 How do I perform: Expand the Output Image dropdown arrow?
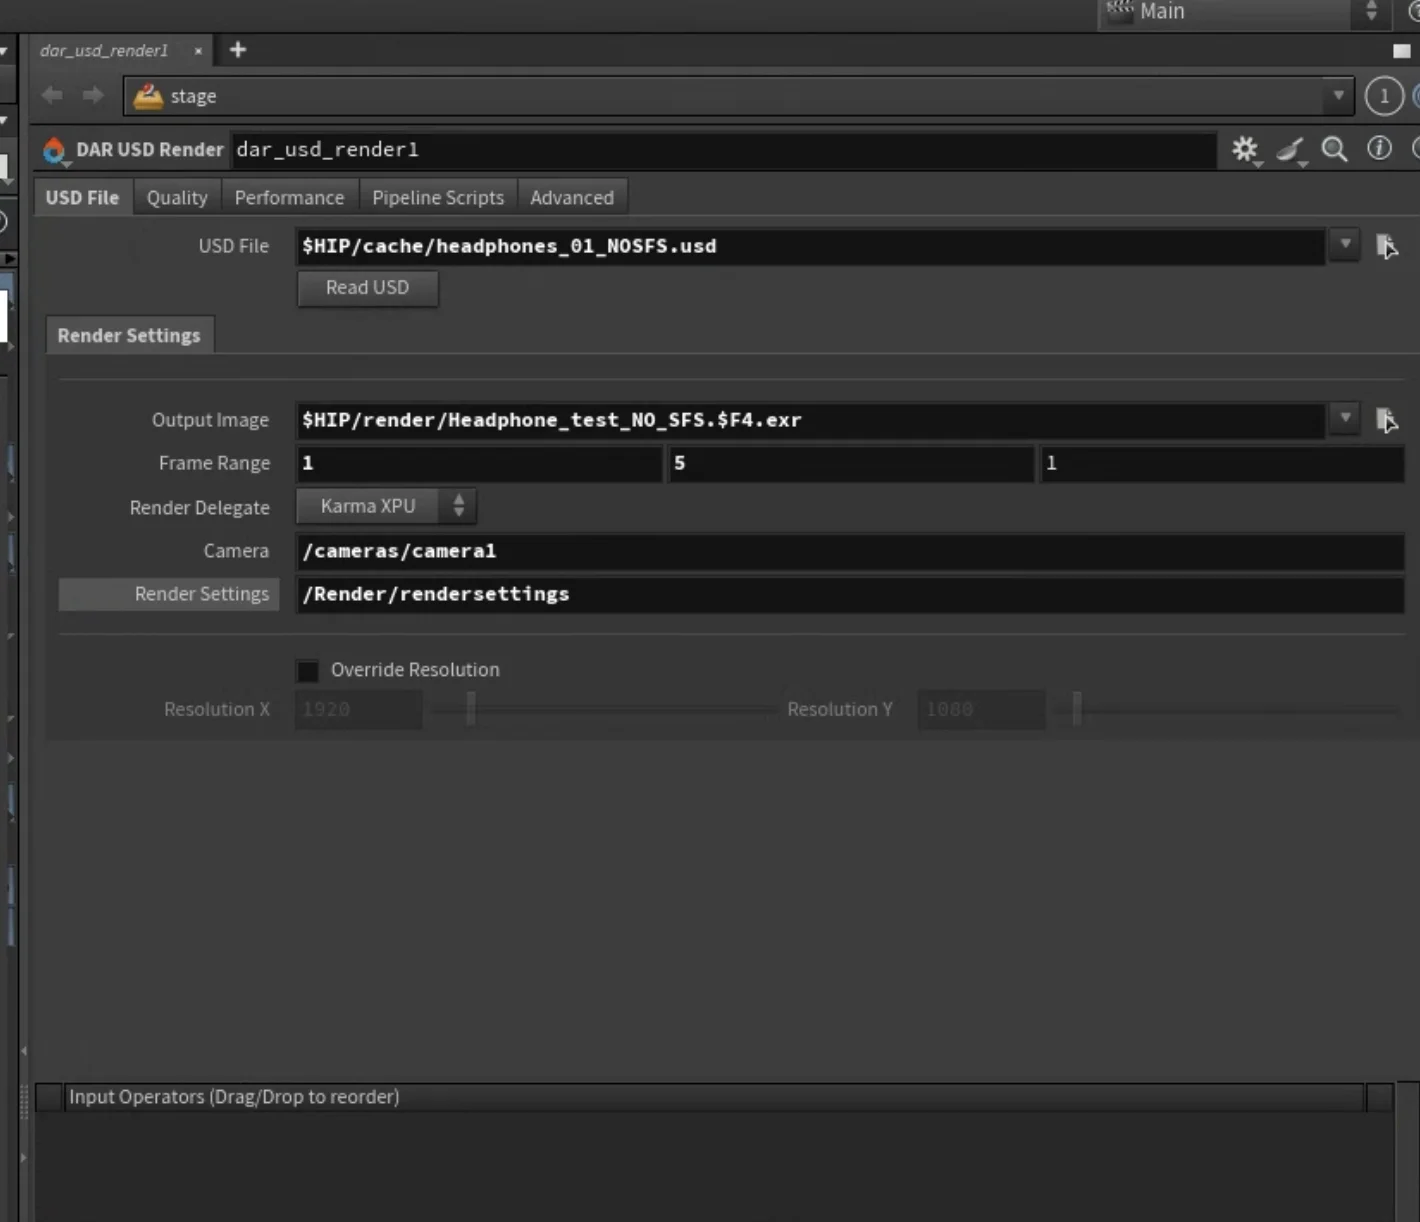(1345, 419)
